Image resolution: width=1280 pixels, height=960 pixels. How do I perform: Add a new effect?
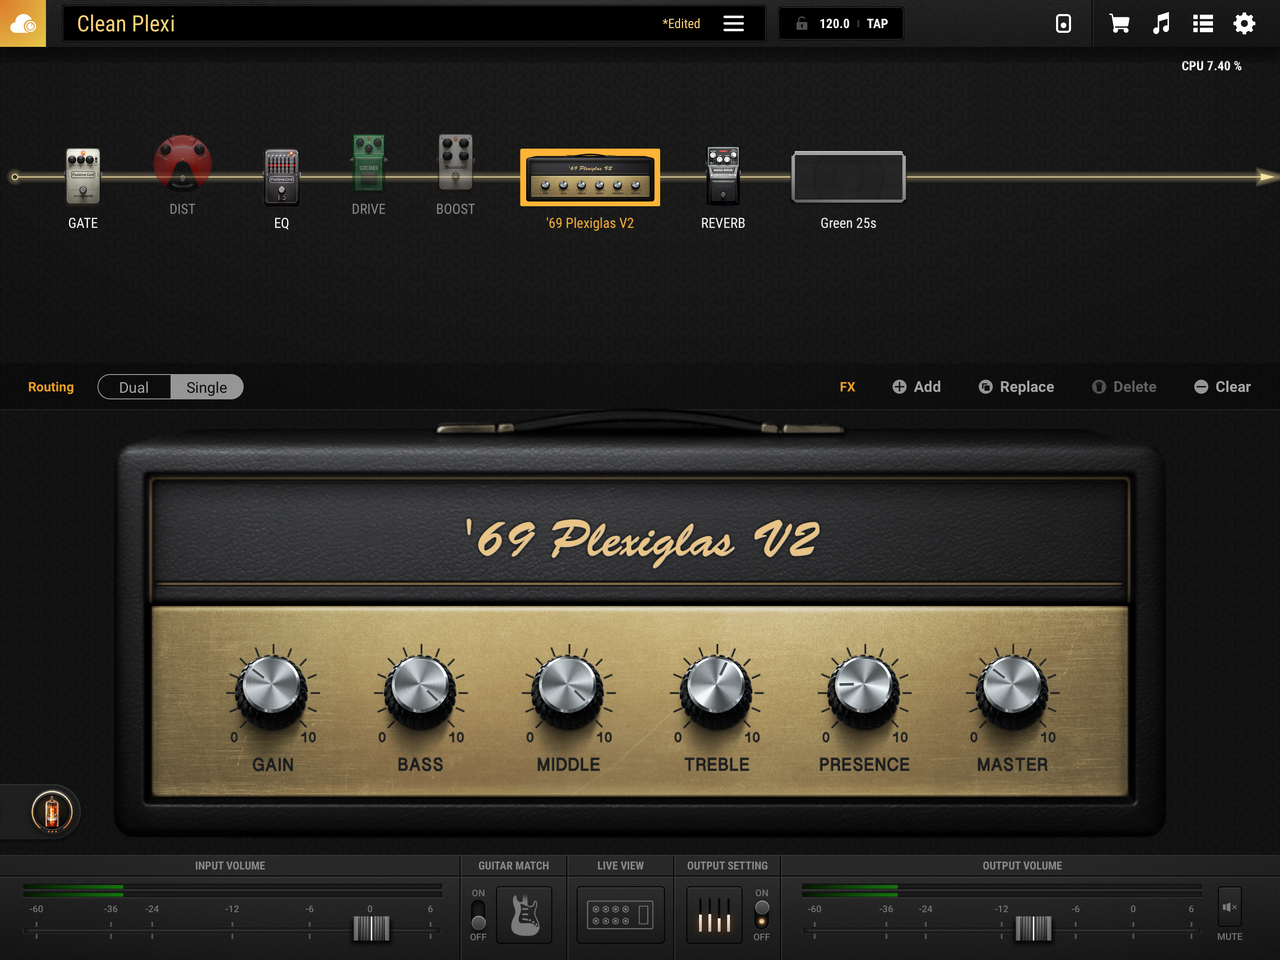pyautogui.click(x=916, y=387)
